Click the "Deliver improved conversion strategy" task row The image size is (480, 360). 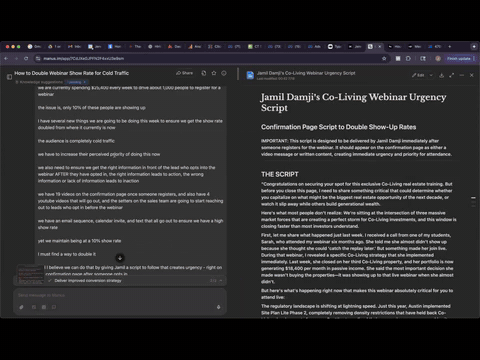tap(88, 281)
